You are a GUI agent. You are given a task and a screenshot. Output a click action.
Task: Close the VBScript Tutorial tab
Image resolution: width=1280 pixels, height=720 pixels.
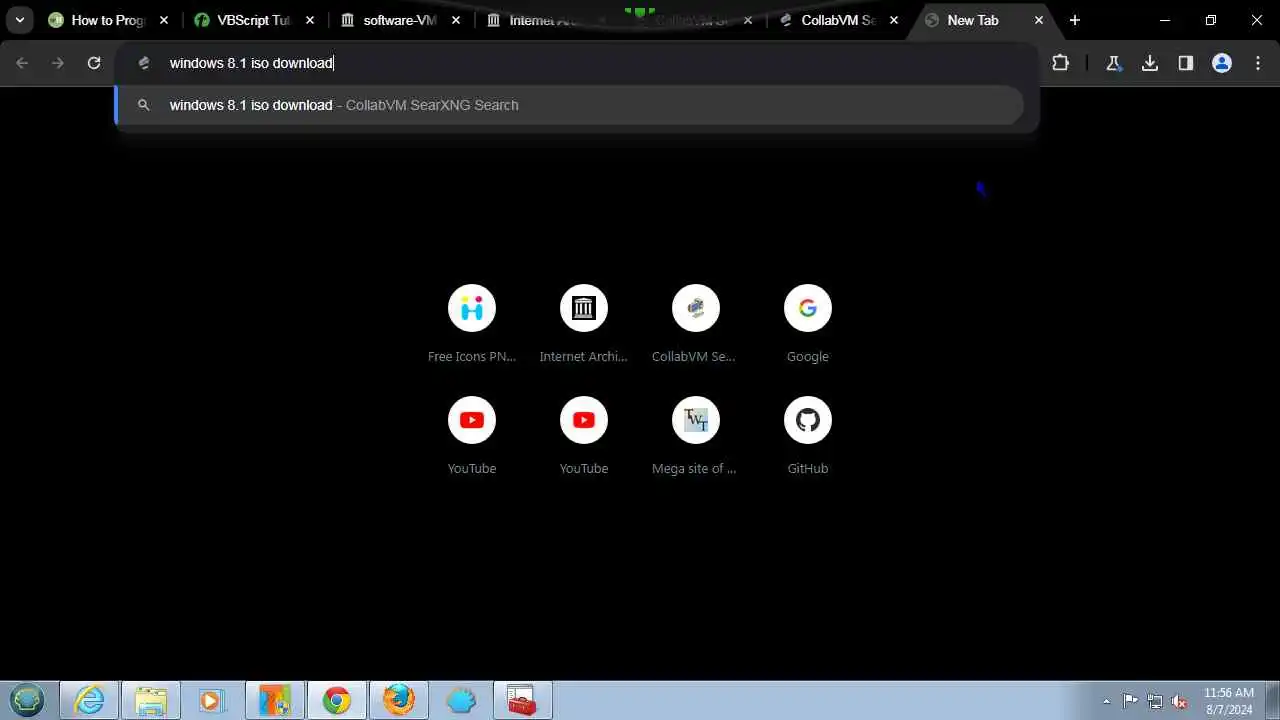pyautogui.click(x=310, y=20)
